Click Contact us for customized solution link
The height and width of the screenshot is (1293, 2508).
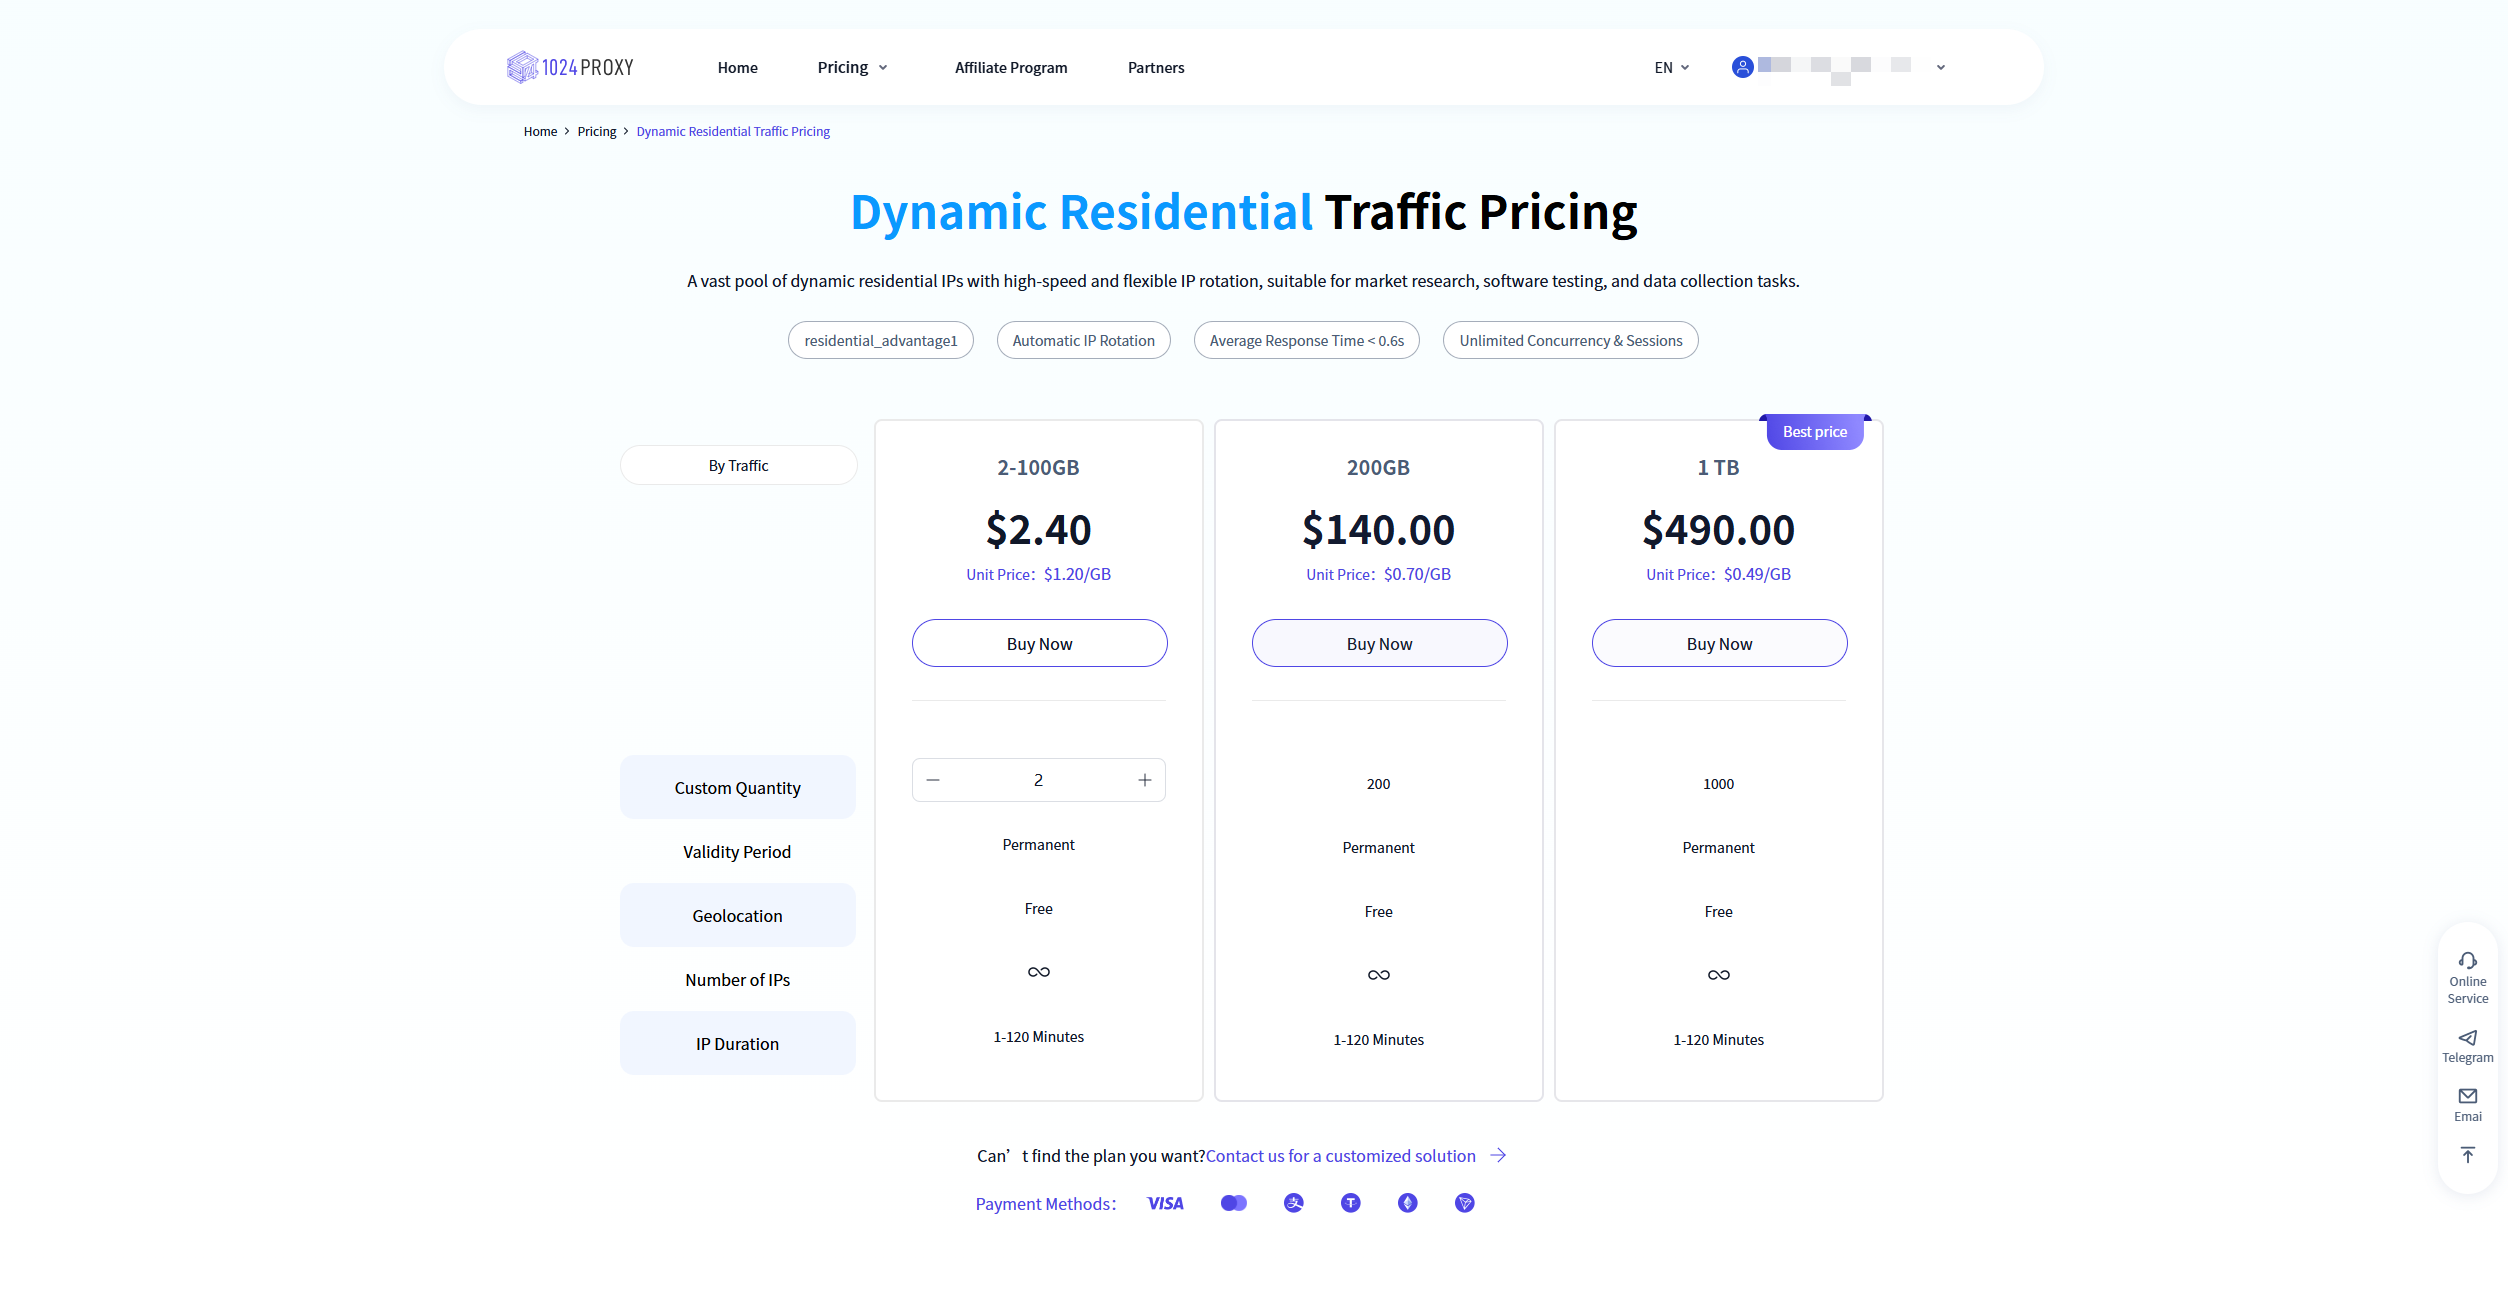click(1340, 1156)
